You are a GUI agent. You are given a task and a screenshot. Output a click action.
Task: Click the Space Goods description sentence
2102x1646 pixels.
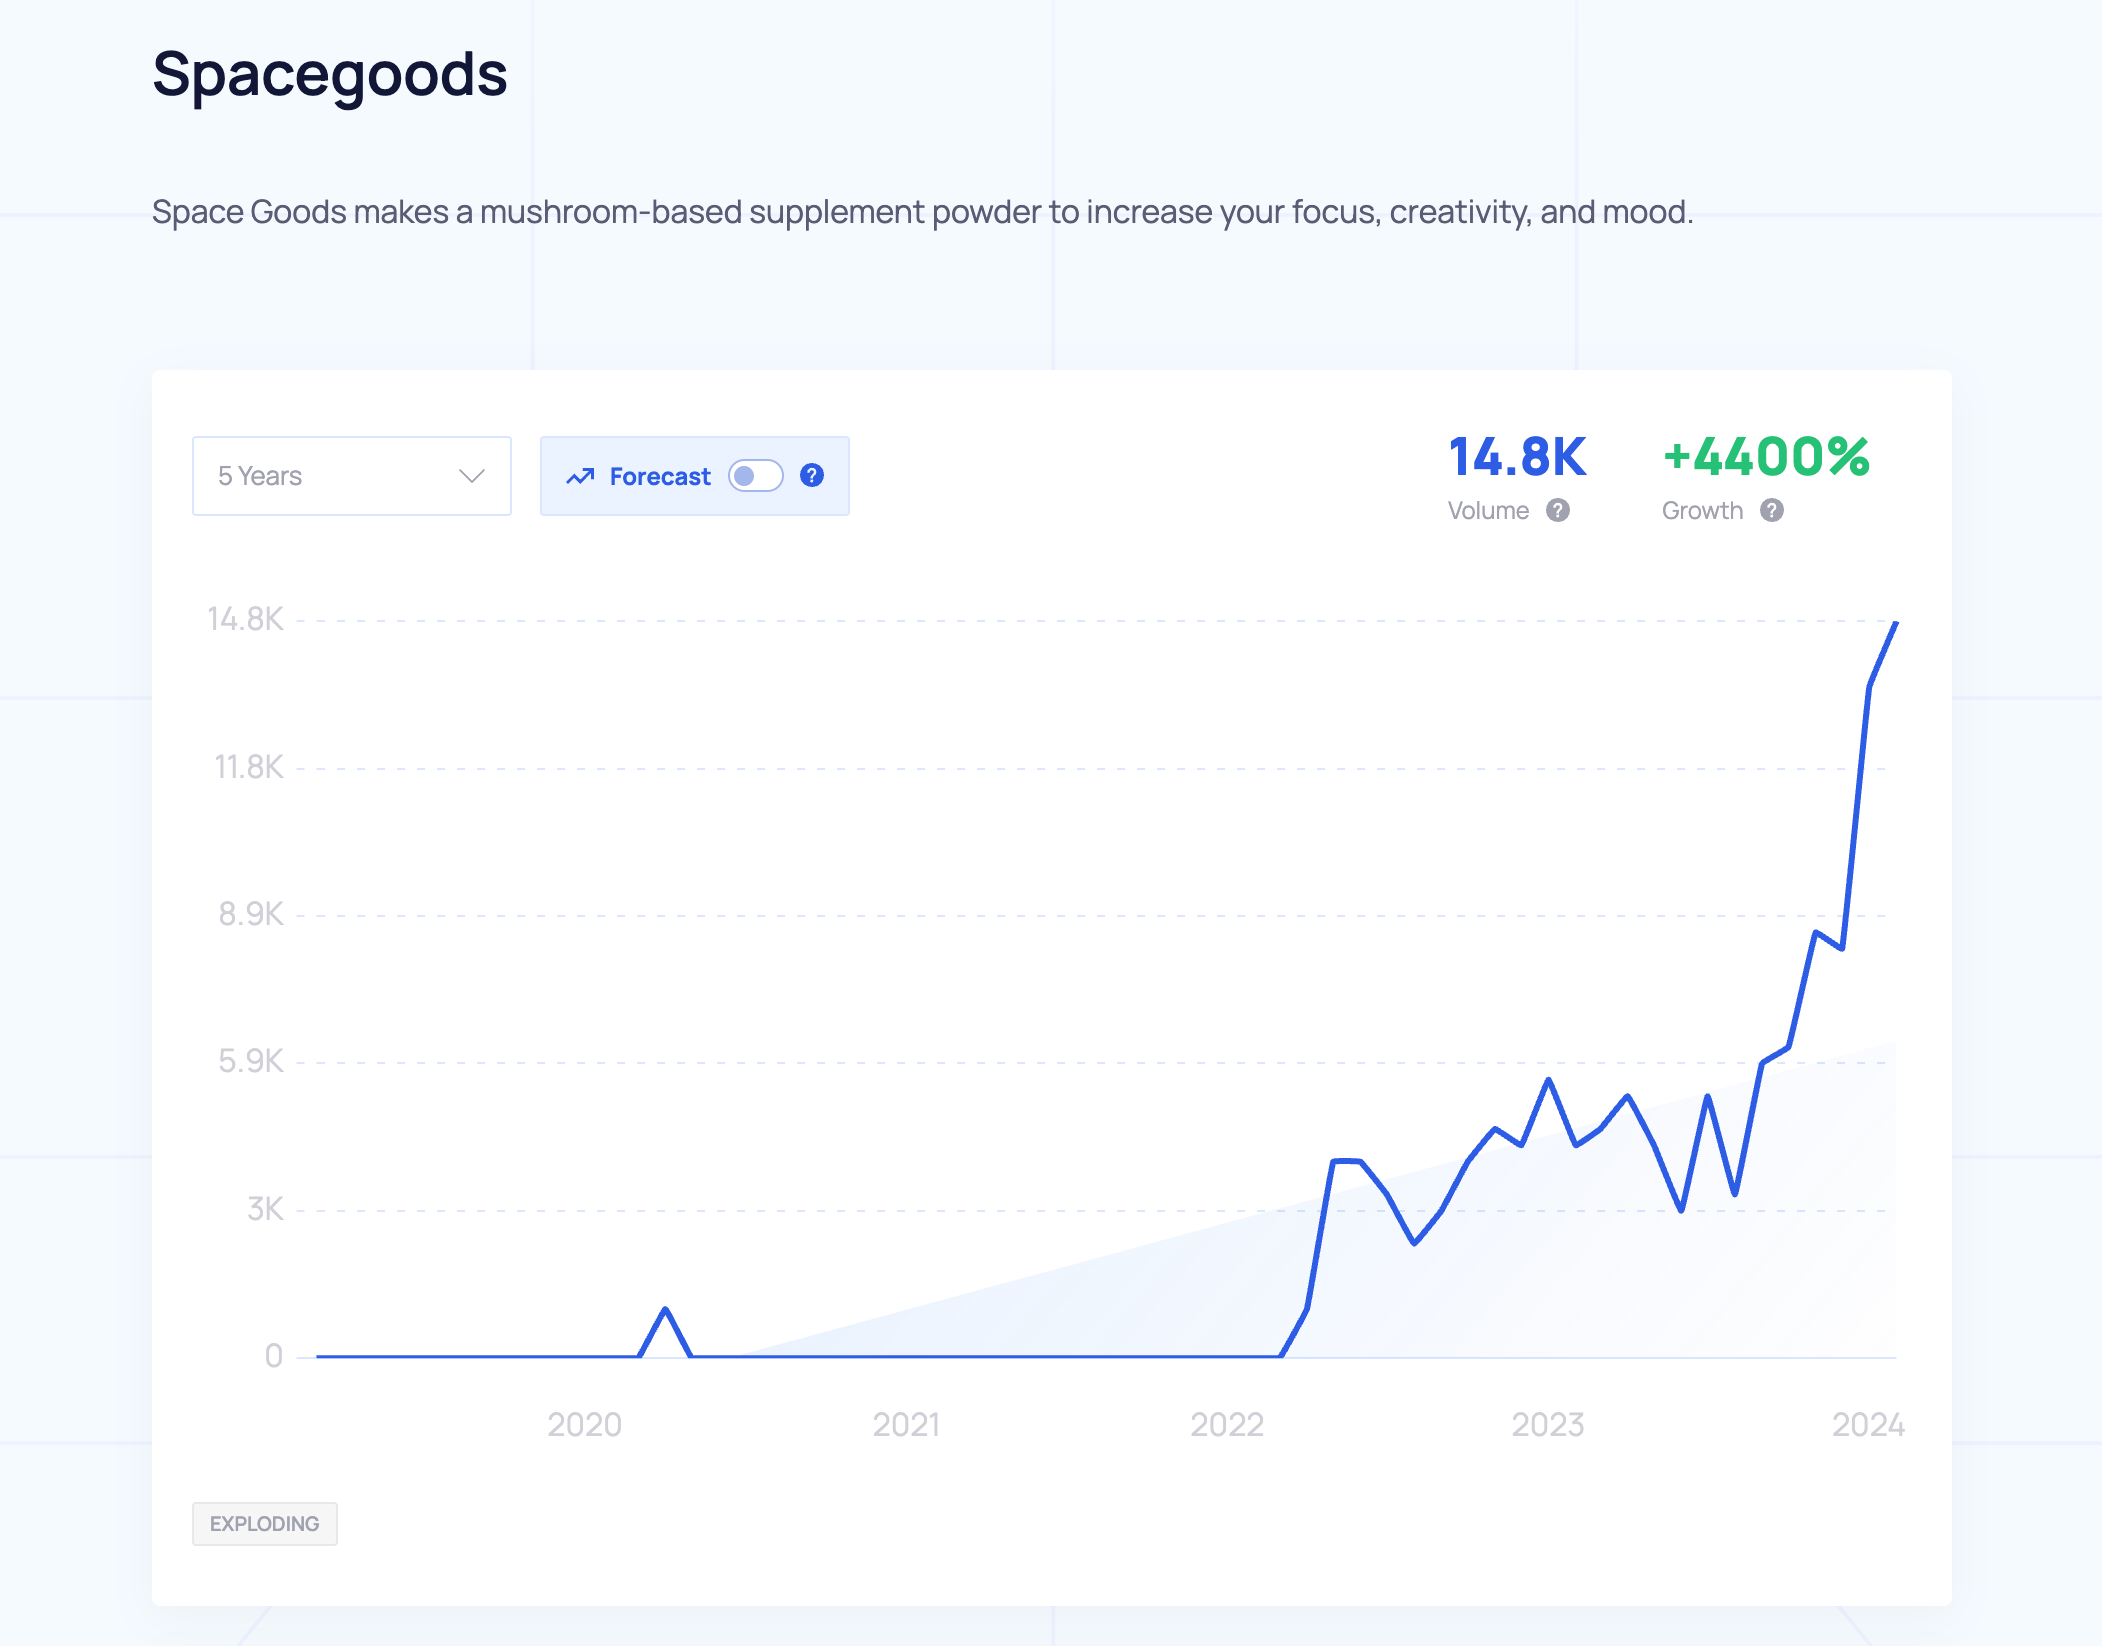click(x=922, y=212)
